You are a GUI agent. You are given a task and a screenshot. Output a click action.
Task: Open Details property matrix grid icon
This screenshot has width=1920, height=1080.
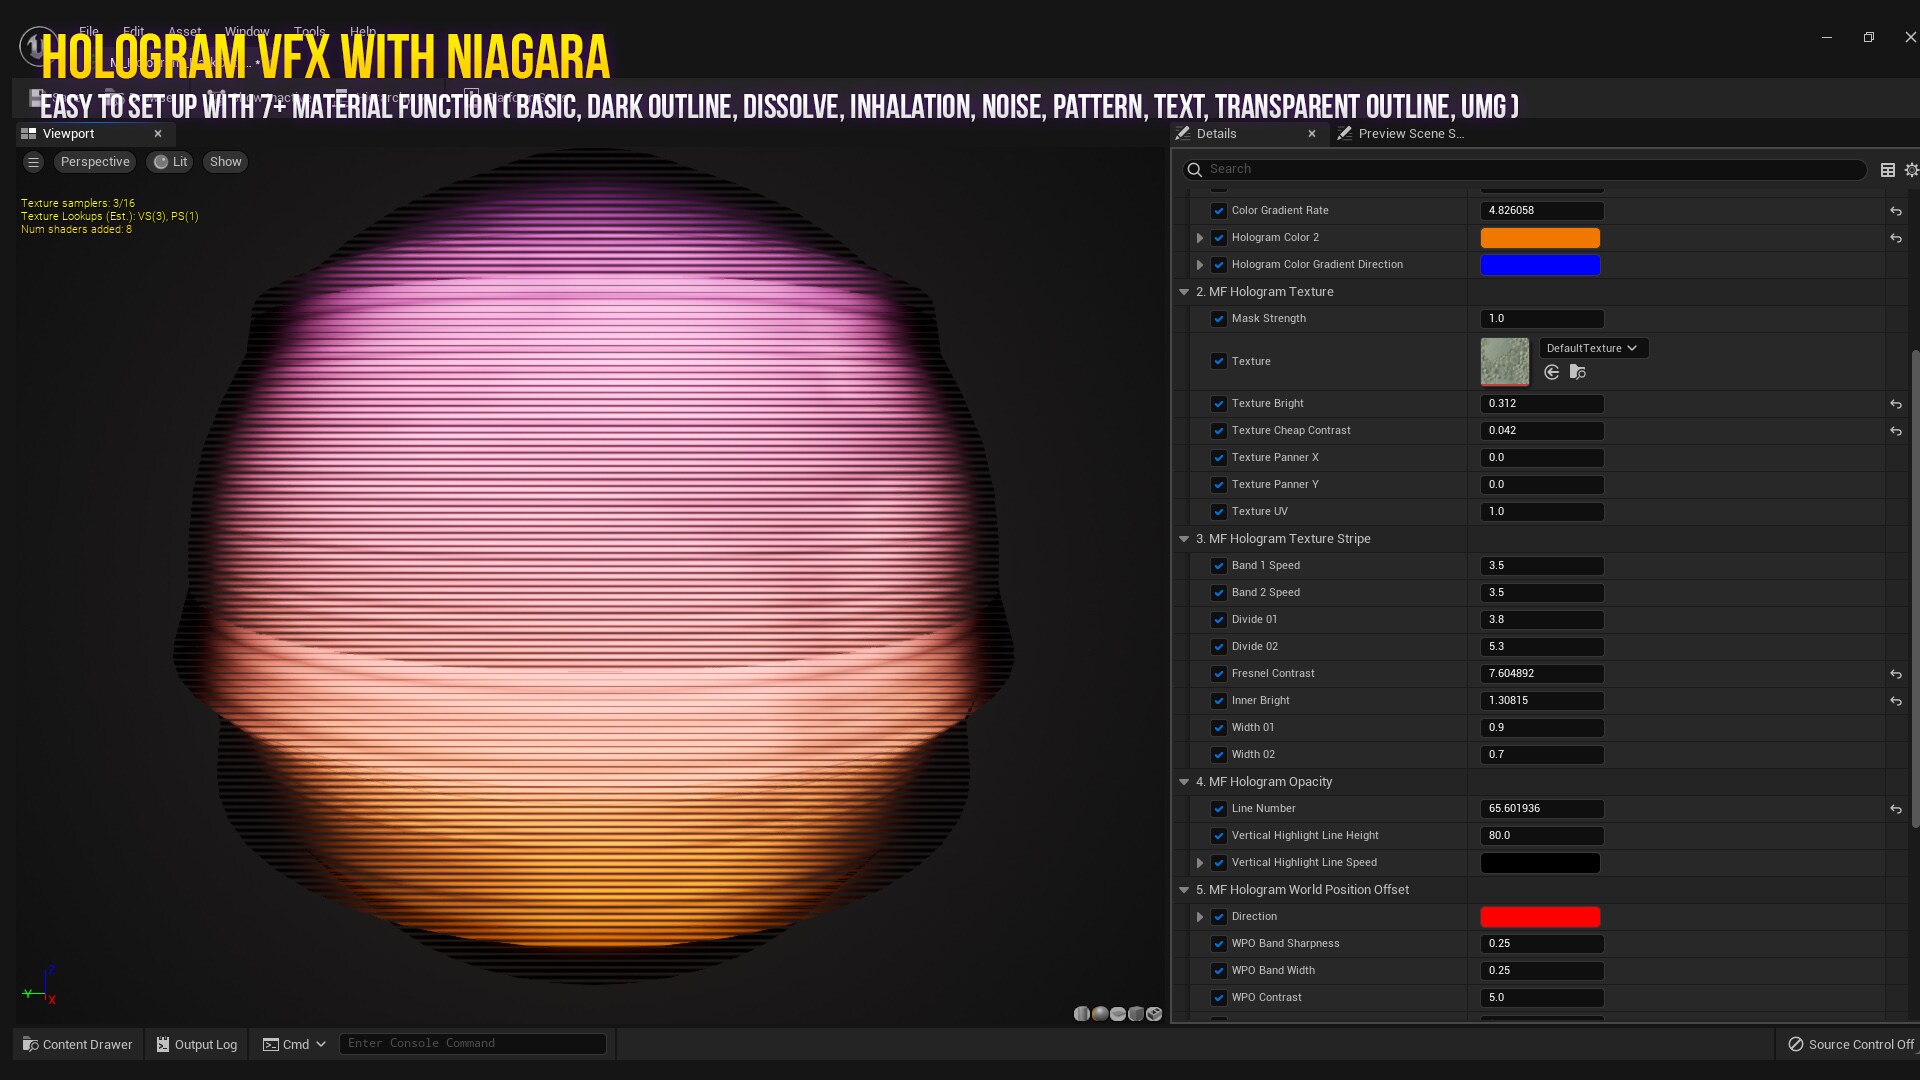pyautogui.click(x=1888, y=170)
